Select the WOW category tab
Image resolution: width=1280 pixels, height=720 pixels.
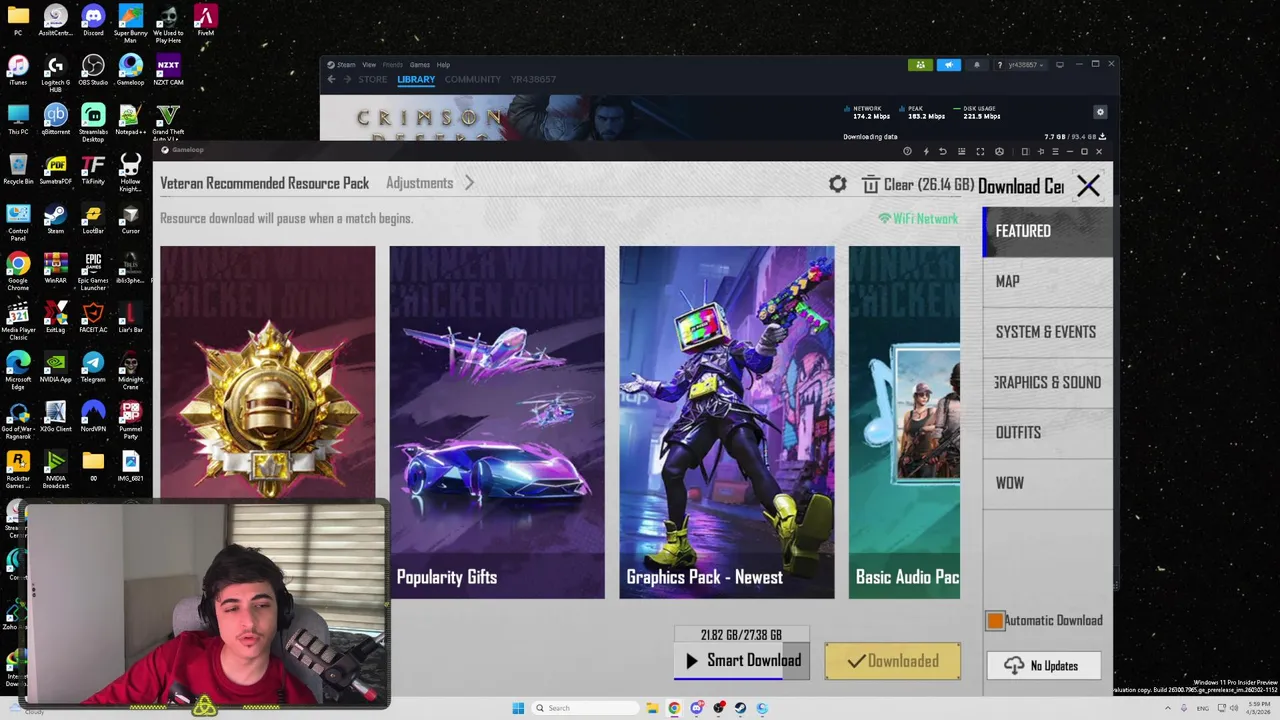coord(1047,483)
